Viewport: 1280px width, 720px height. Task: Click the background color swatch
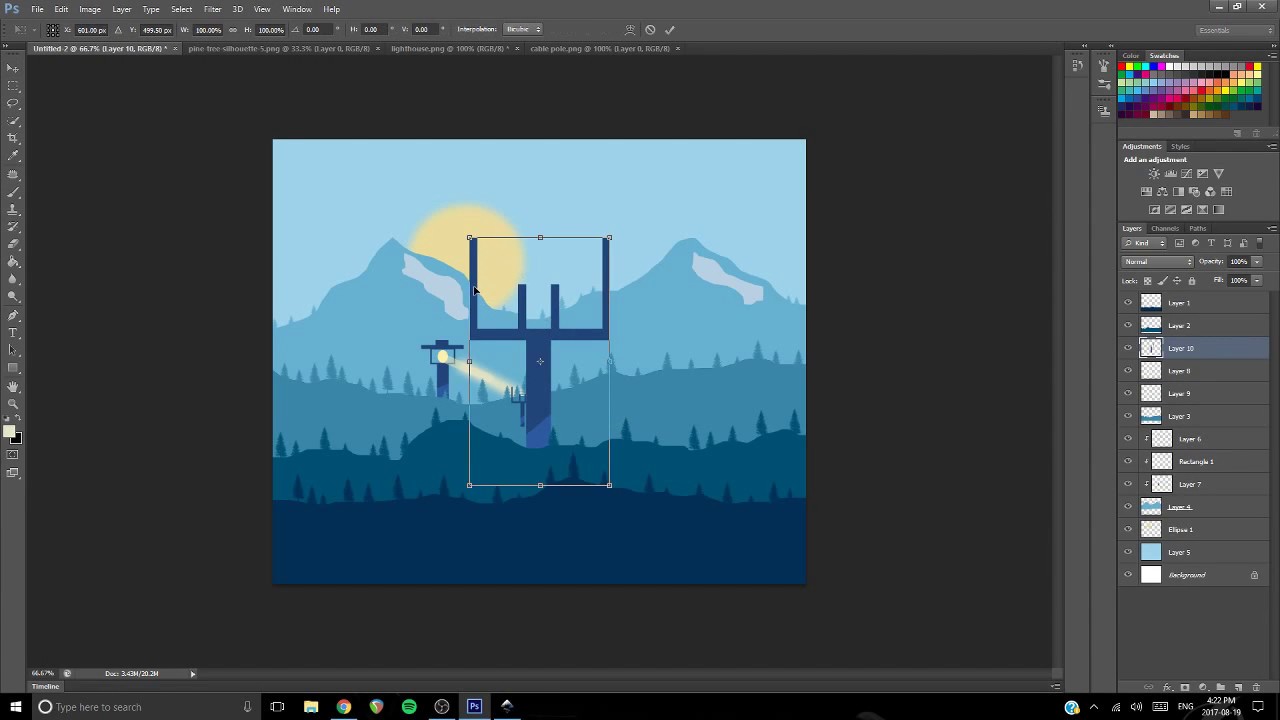15,438
